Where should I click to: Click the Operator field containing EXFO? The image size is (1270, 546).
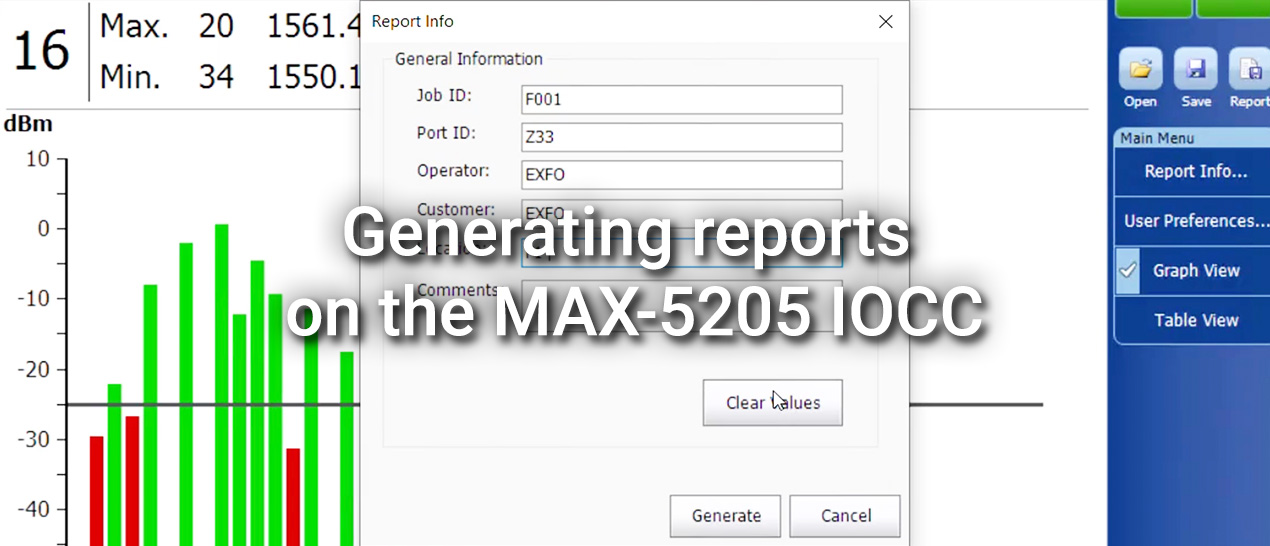(x=682, y=174)
